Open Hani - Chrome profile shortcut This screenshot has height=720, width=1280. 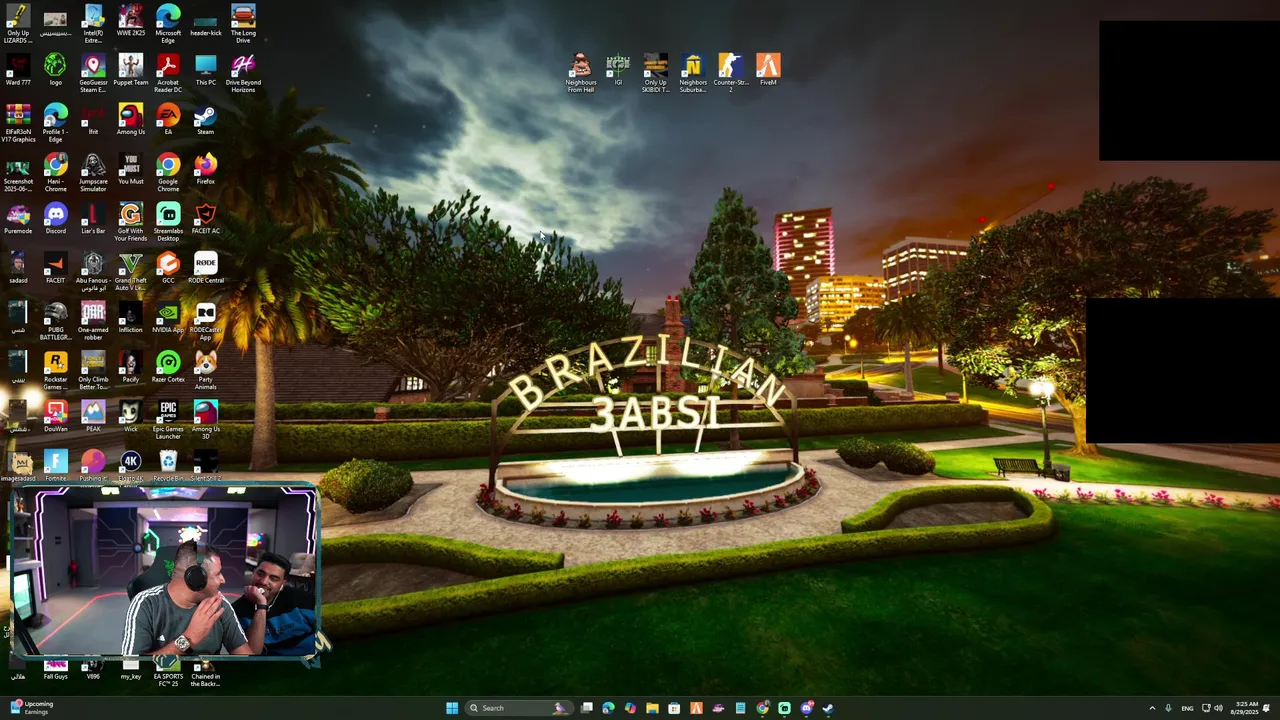pyautogui.click(x=56, y=172)
